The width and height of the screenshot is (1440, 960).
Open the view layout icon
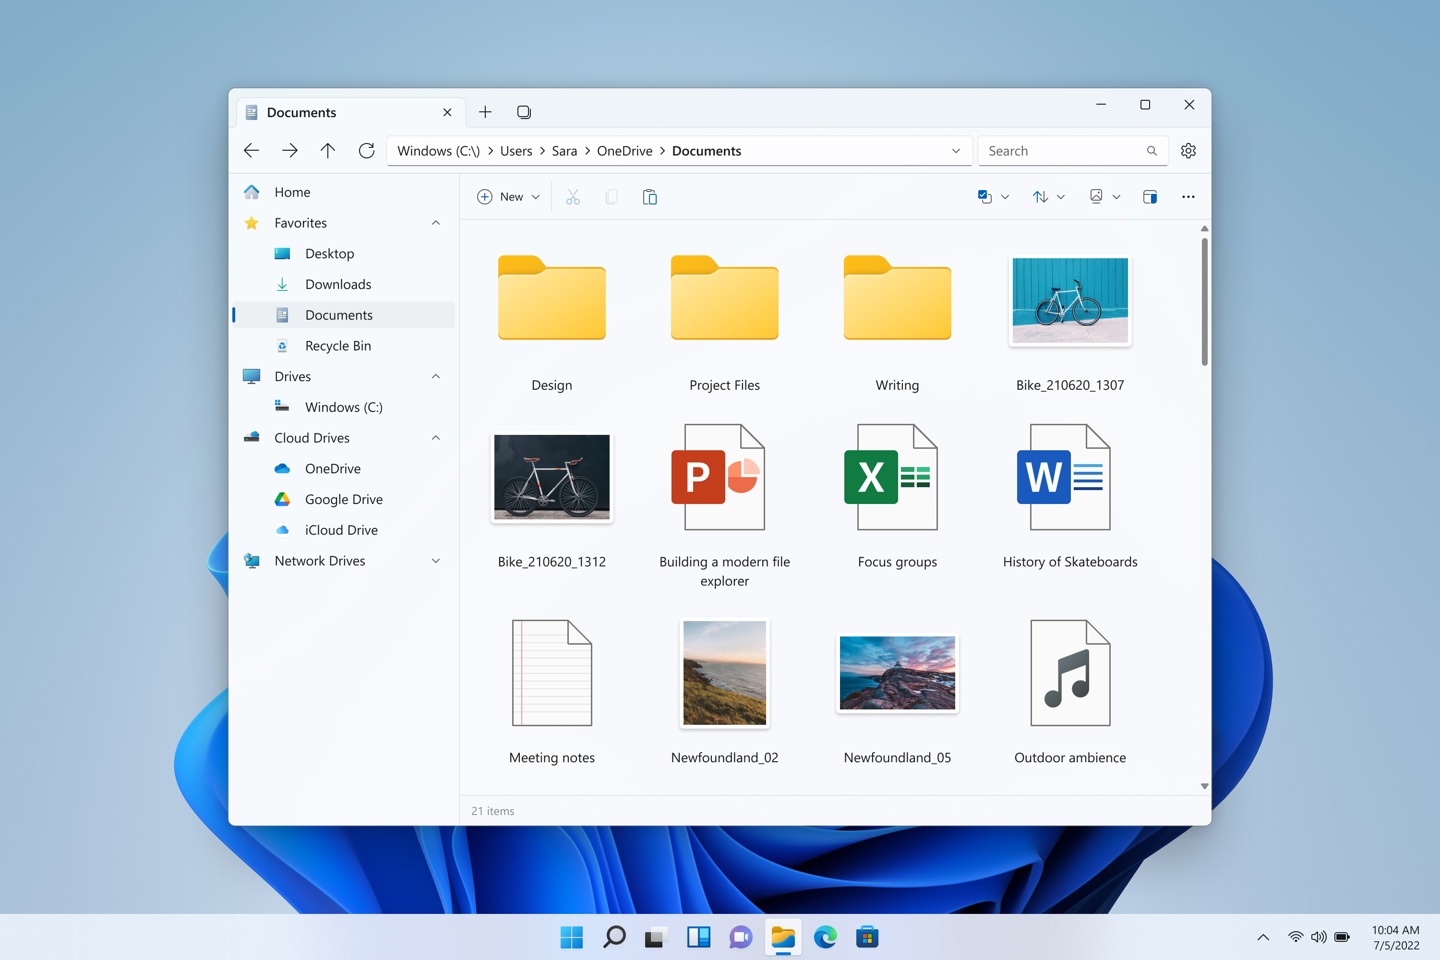1096,197
